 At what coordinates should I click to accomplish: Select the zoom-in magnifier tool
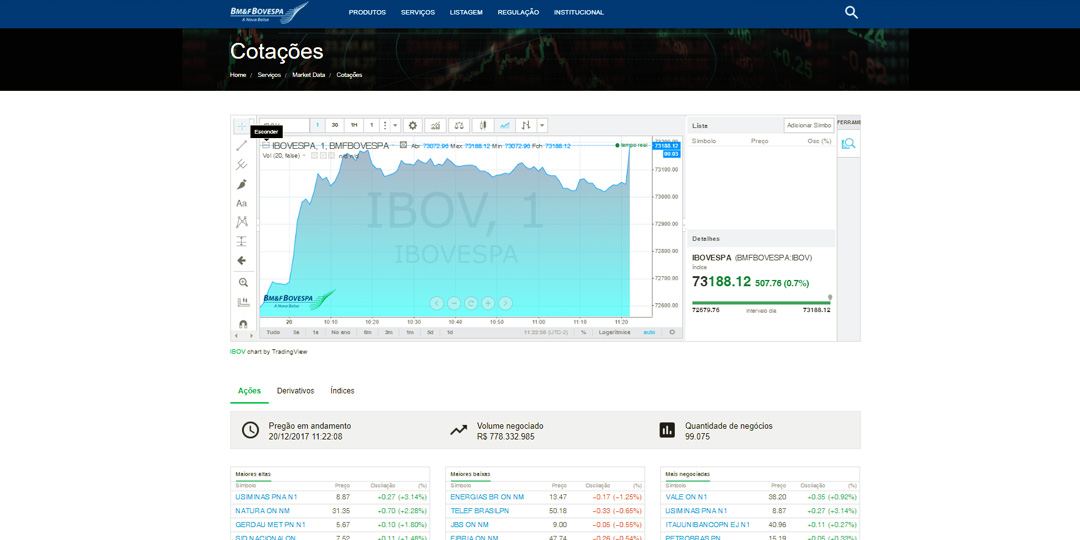(242, 282)
